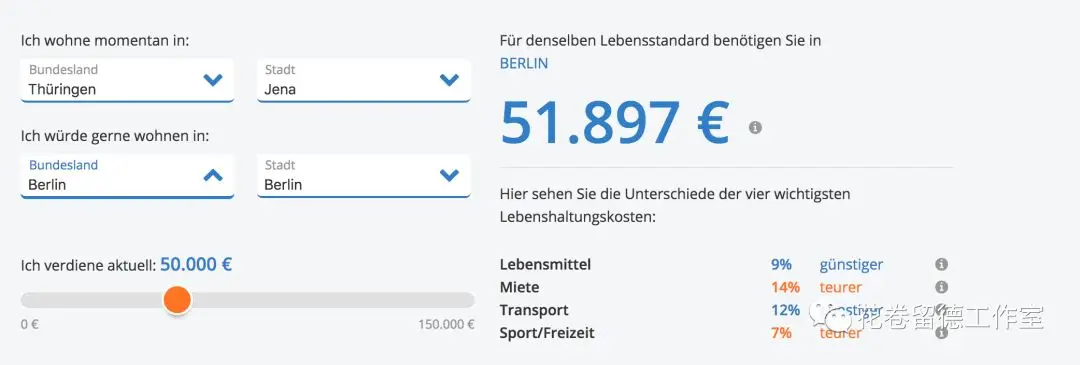
Task: Open current Bundesland dropdown showing Thüringen
Action: click(127, 81)
